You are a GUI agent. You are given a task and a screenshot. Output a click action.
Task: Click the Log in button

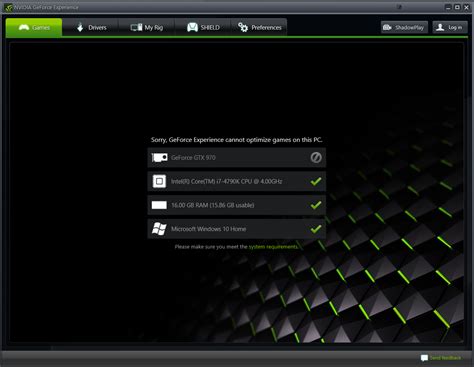(x=450, y=27)
